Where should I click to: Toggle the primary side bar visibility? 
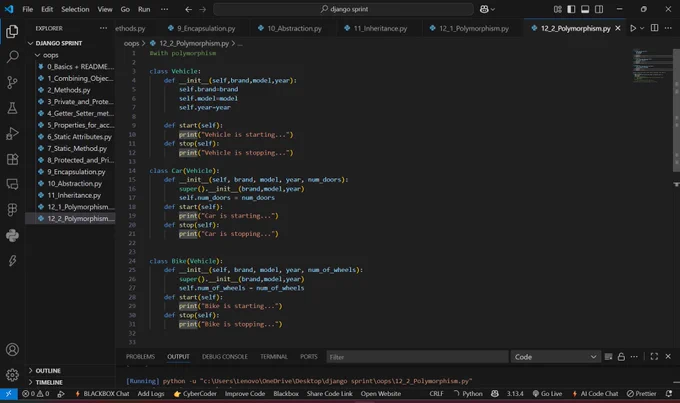571,9
